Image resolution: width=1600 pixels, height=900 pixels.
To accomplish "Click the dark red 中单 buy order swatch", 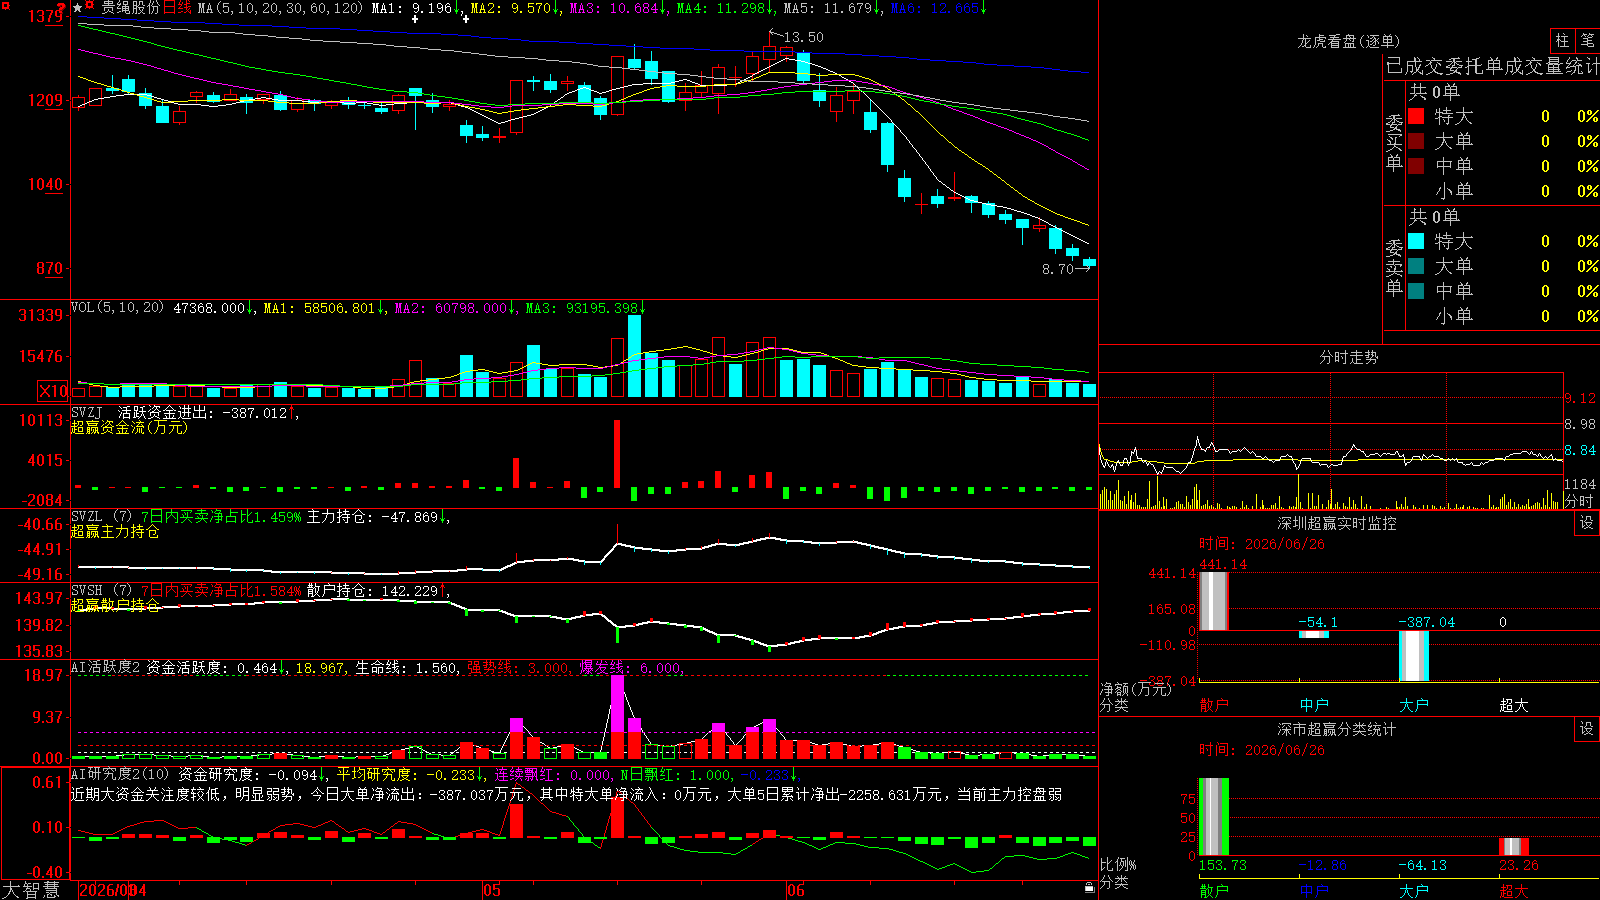I will point(1416,166).
